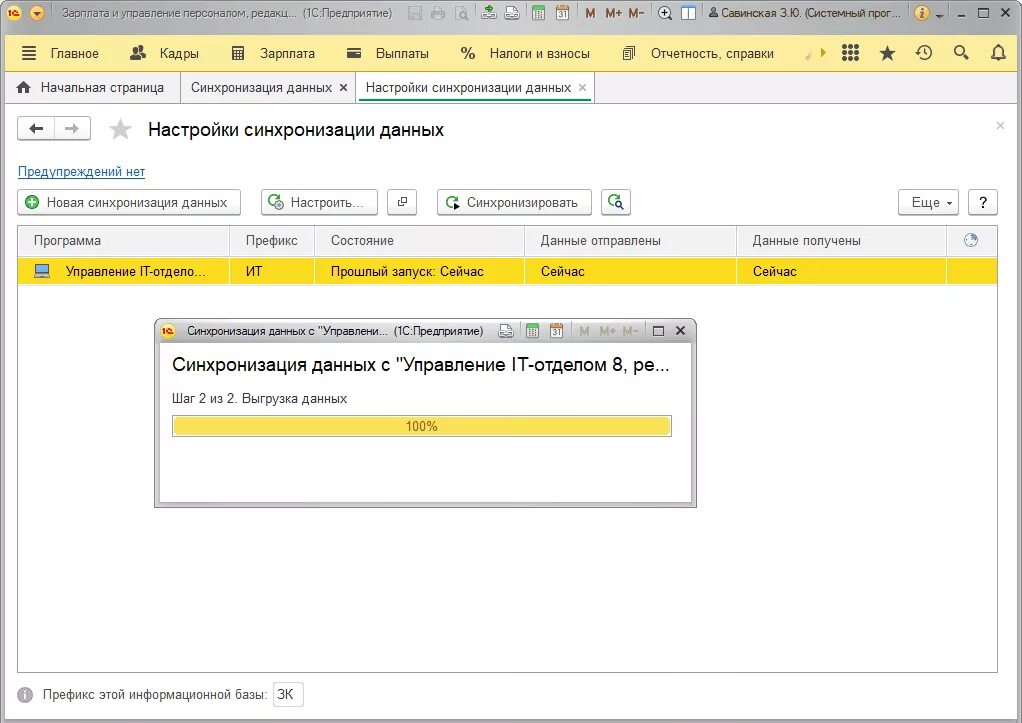Viewport: 1022px width, 723px height.
Task: Toggle the panel layout icon in title bar
Action: coord(688,13)
